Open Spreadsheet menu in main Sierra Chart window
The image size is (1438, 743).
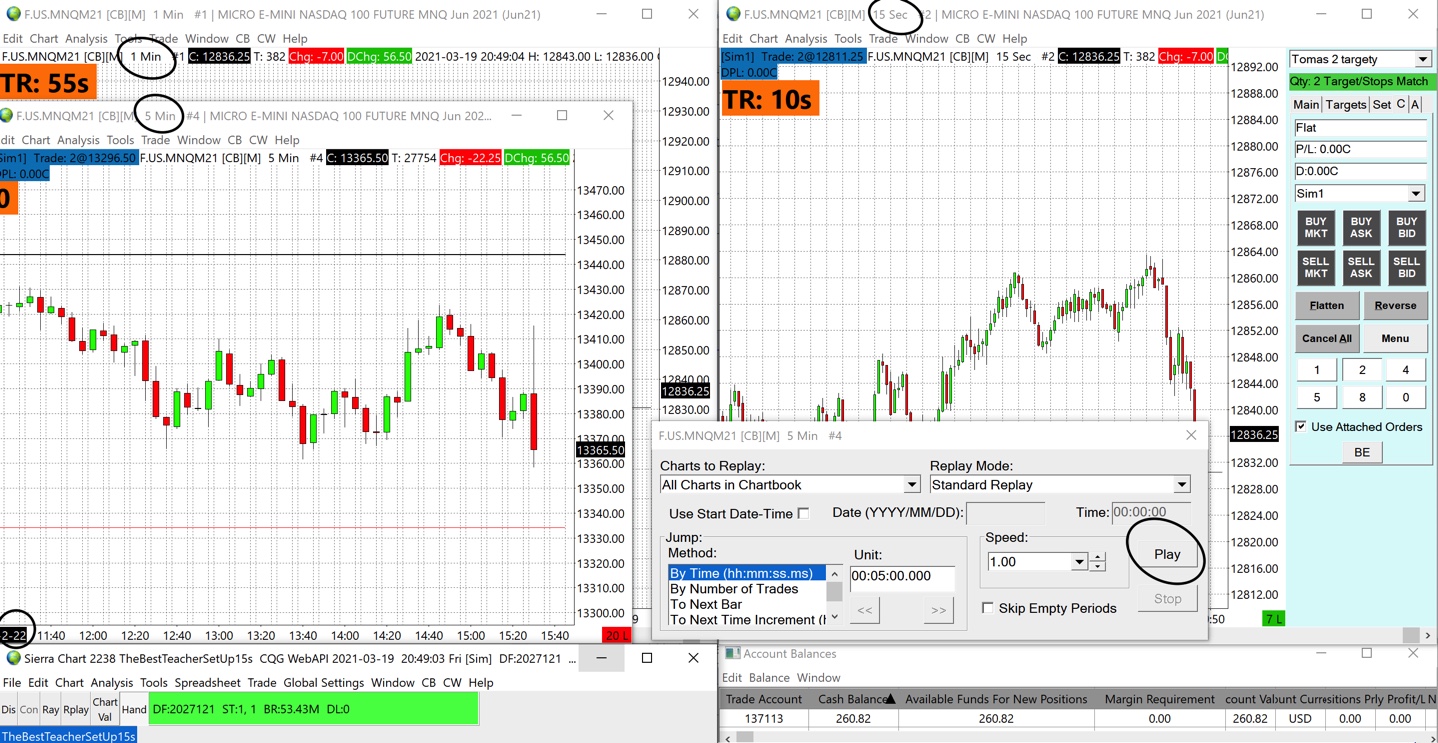tap(208, 683)
